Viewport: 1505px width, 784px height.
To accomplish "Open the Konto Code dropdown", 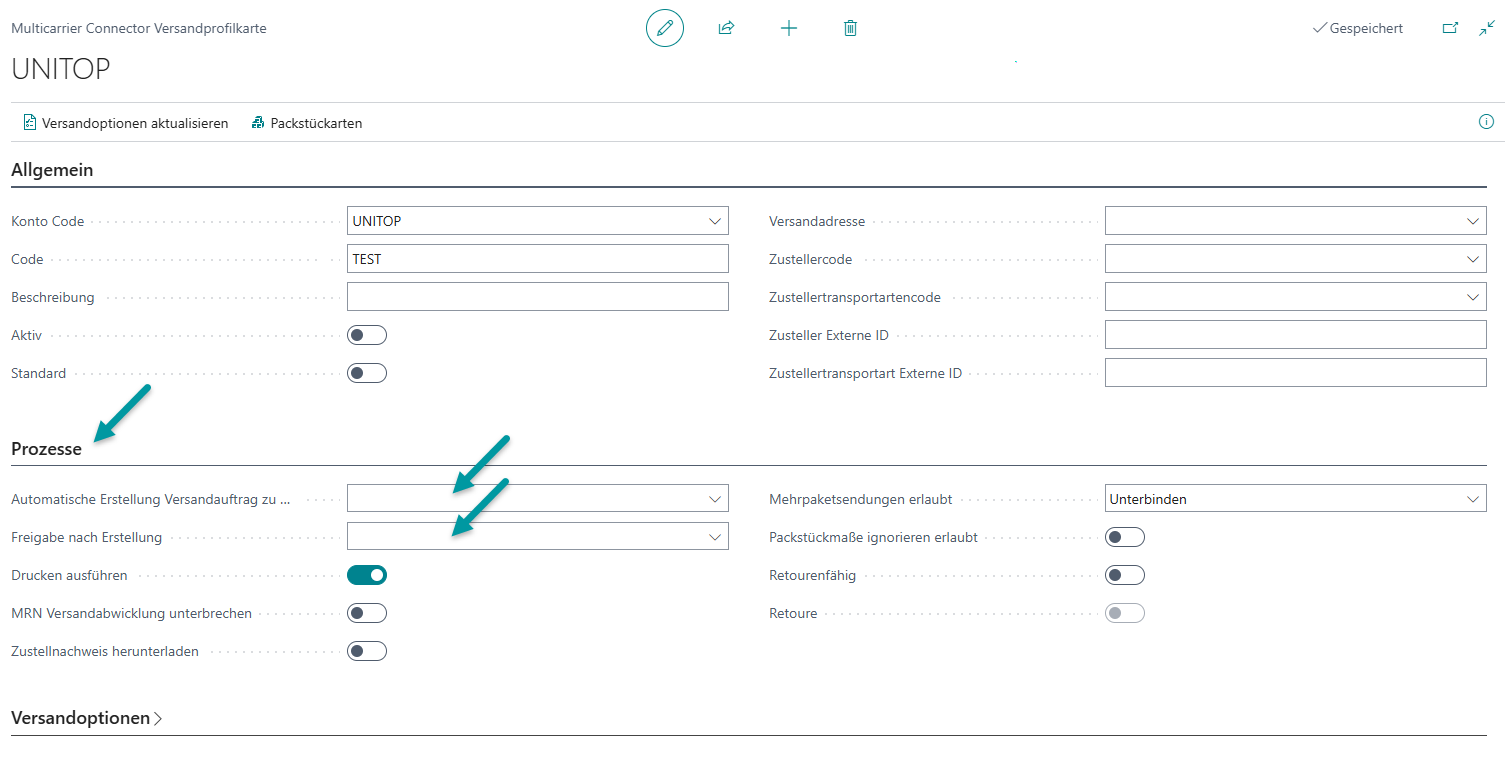I will [715, 221].
